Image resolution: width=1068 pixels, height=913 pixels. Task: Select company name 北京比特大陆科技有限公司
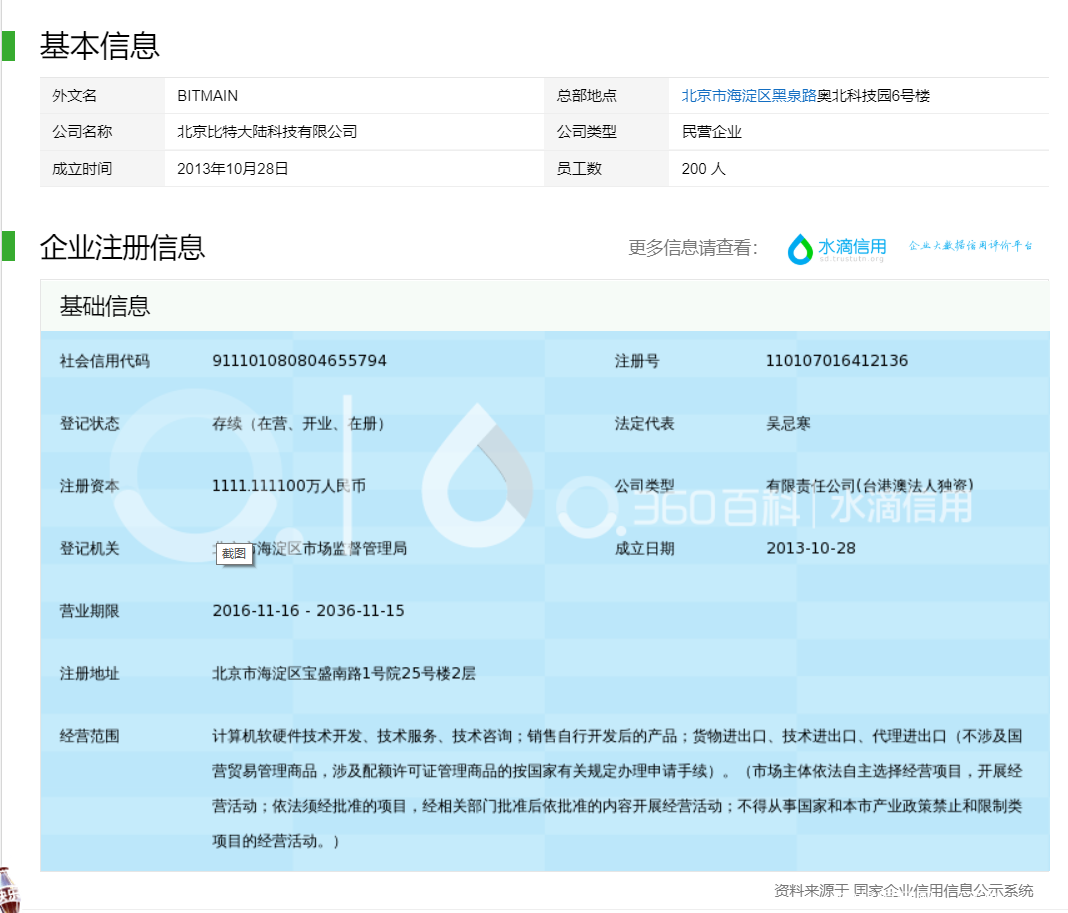[267, 132]
